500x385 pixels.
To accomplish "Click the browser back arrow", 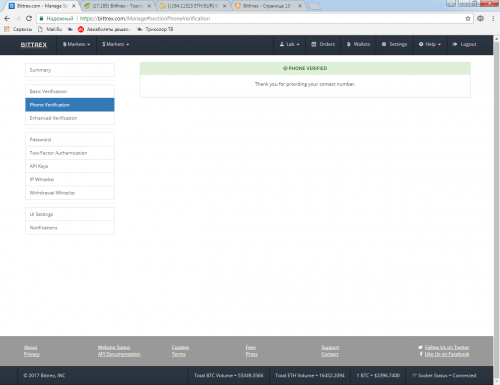I will [x=7, y=18].
